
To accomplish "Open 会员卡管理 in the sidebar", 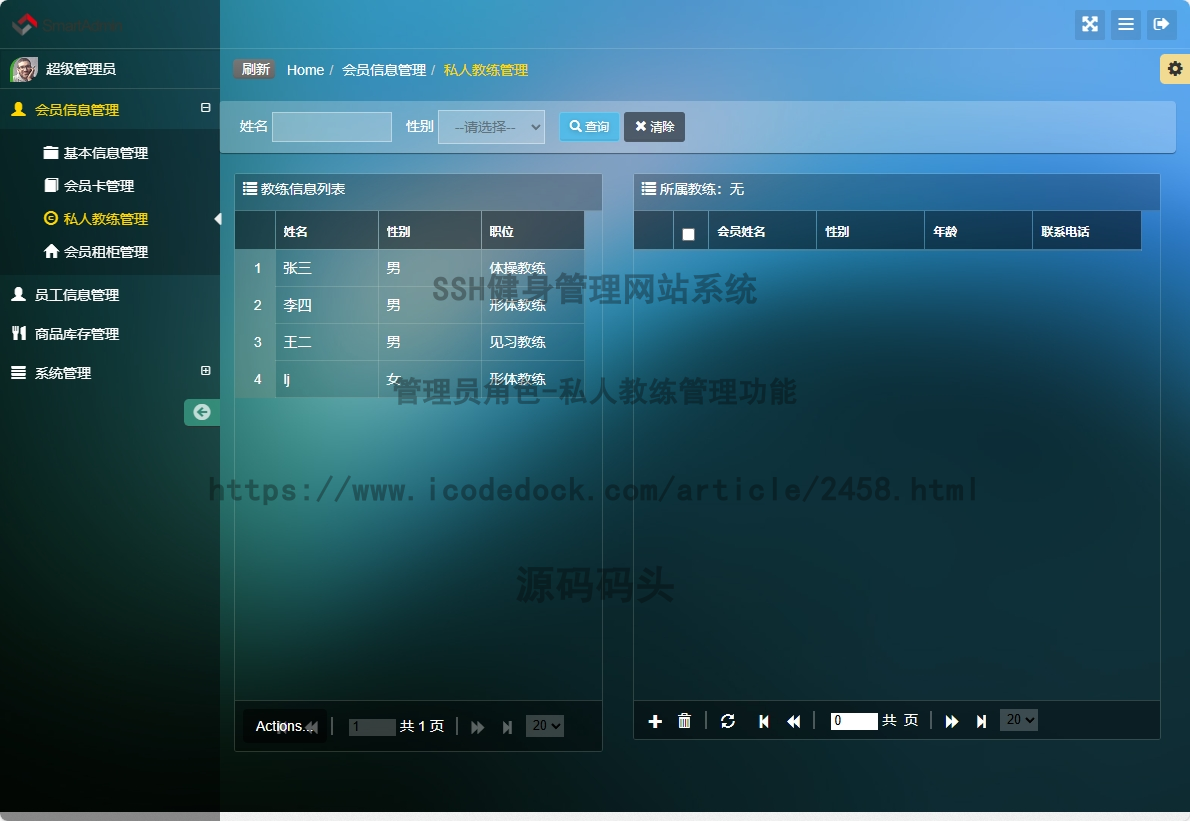I will (x=98, y=186).
